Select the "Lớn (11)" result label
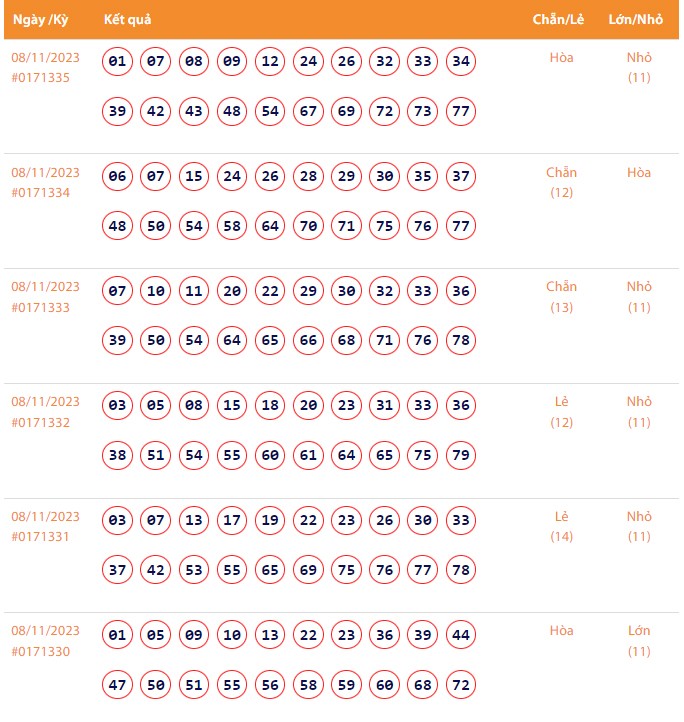Image resolution: width=684 pixels, height=722 pixels. tap(639, 641)
